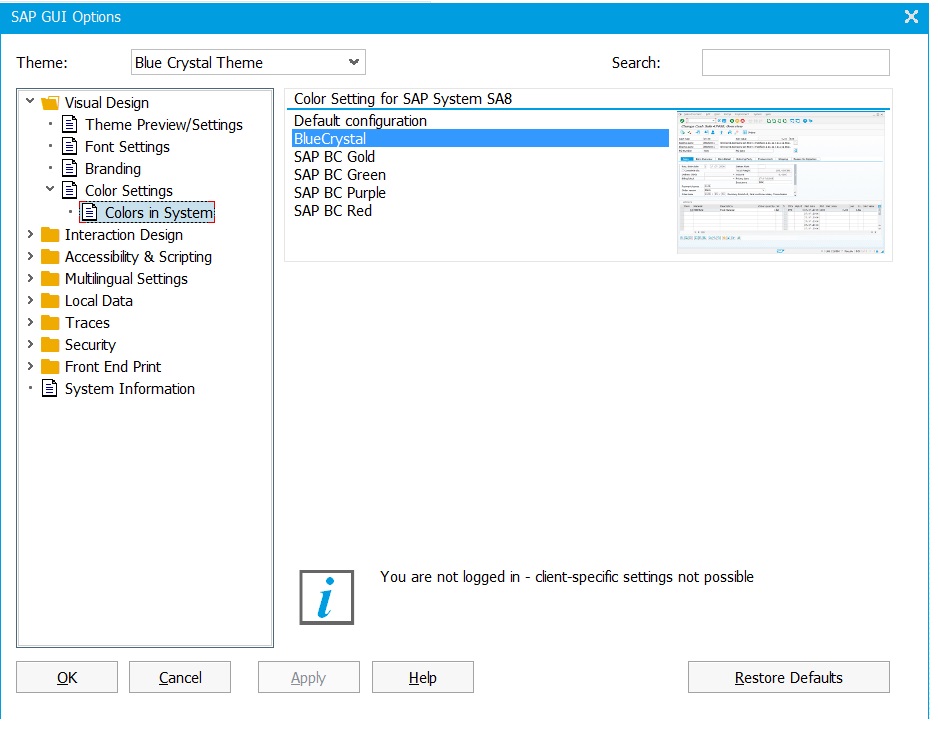Click the Cancel button
Viewport: 938px width, 746px height.
click(x=180, y=677)
